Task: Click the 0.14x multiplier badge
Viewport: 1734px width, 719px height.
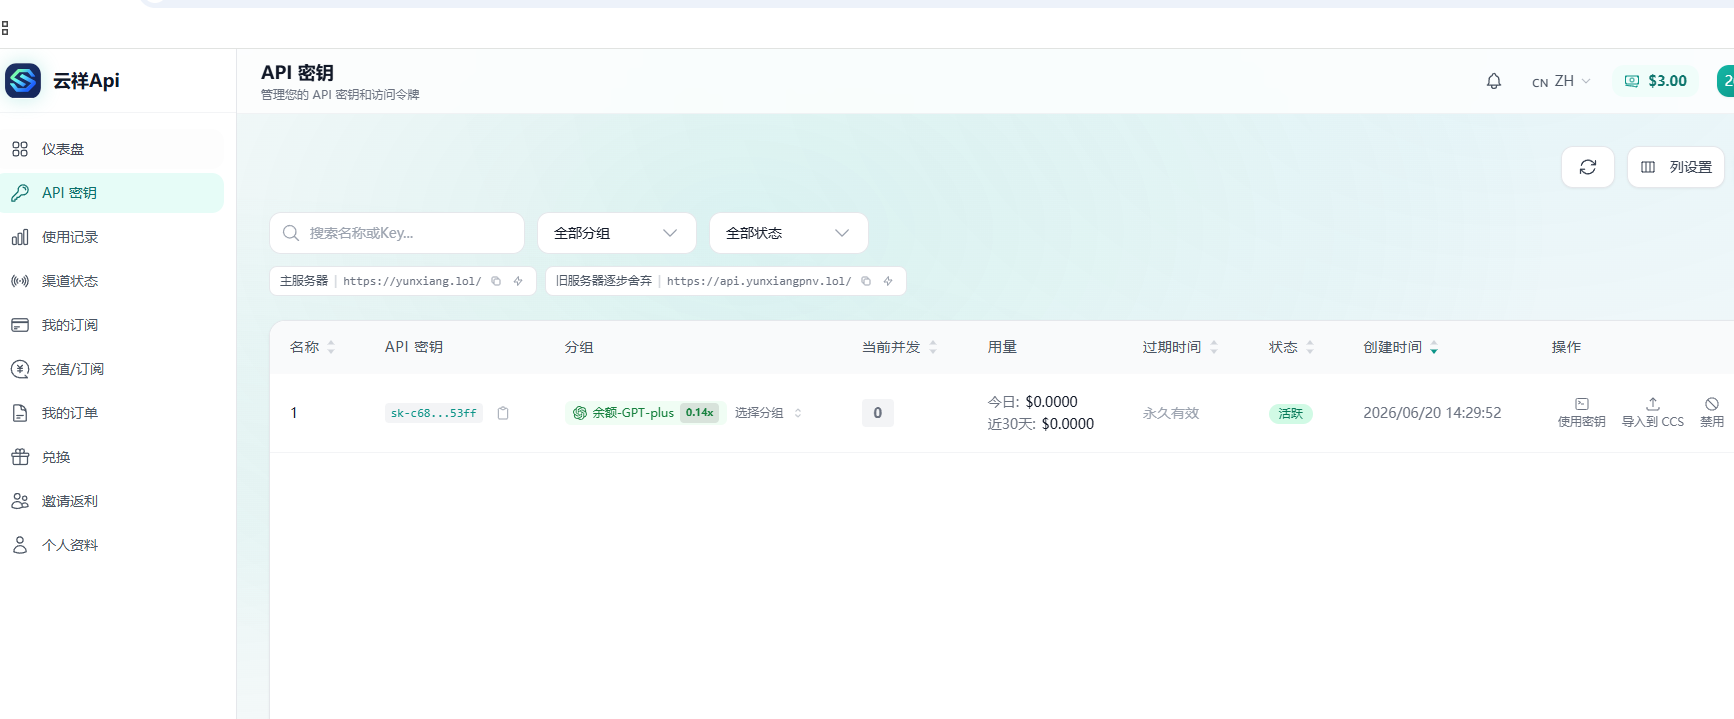Action: 700,413
